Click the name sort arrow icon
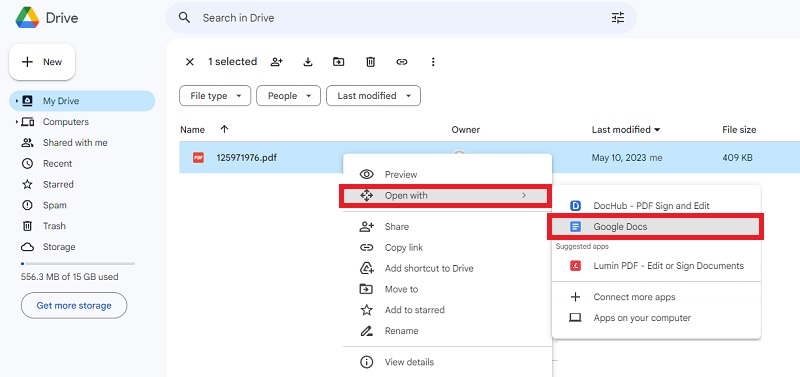 click(224, 130)
